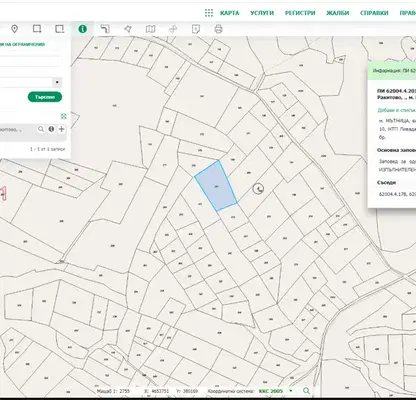Screen dimensions: 416x400
Task: Click the Съседи heading in info panel
Action: pos(386,182)
